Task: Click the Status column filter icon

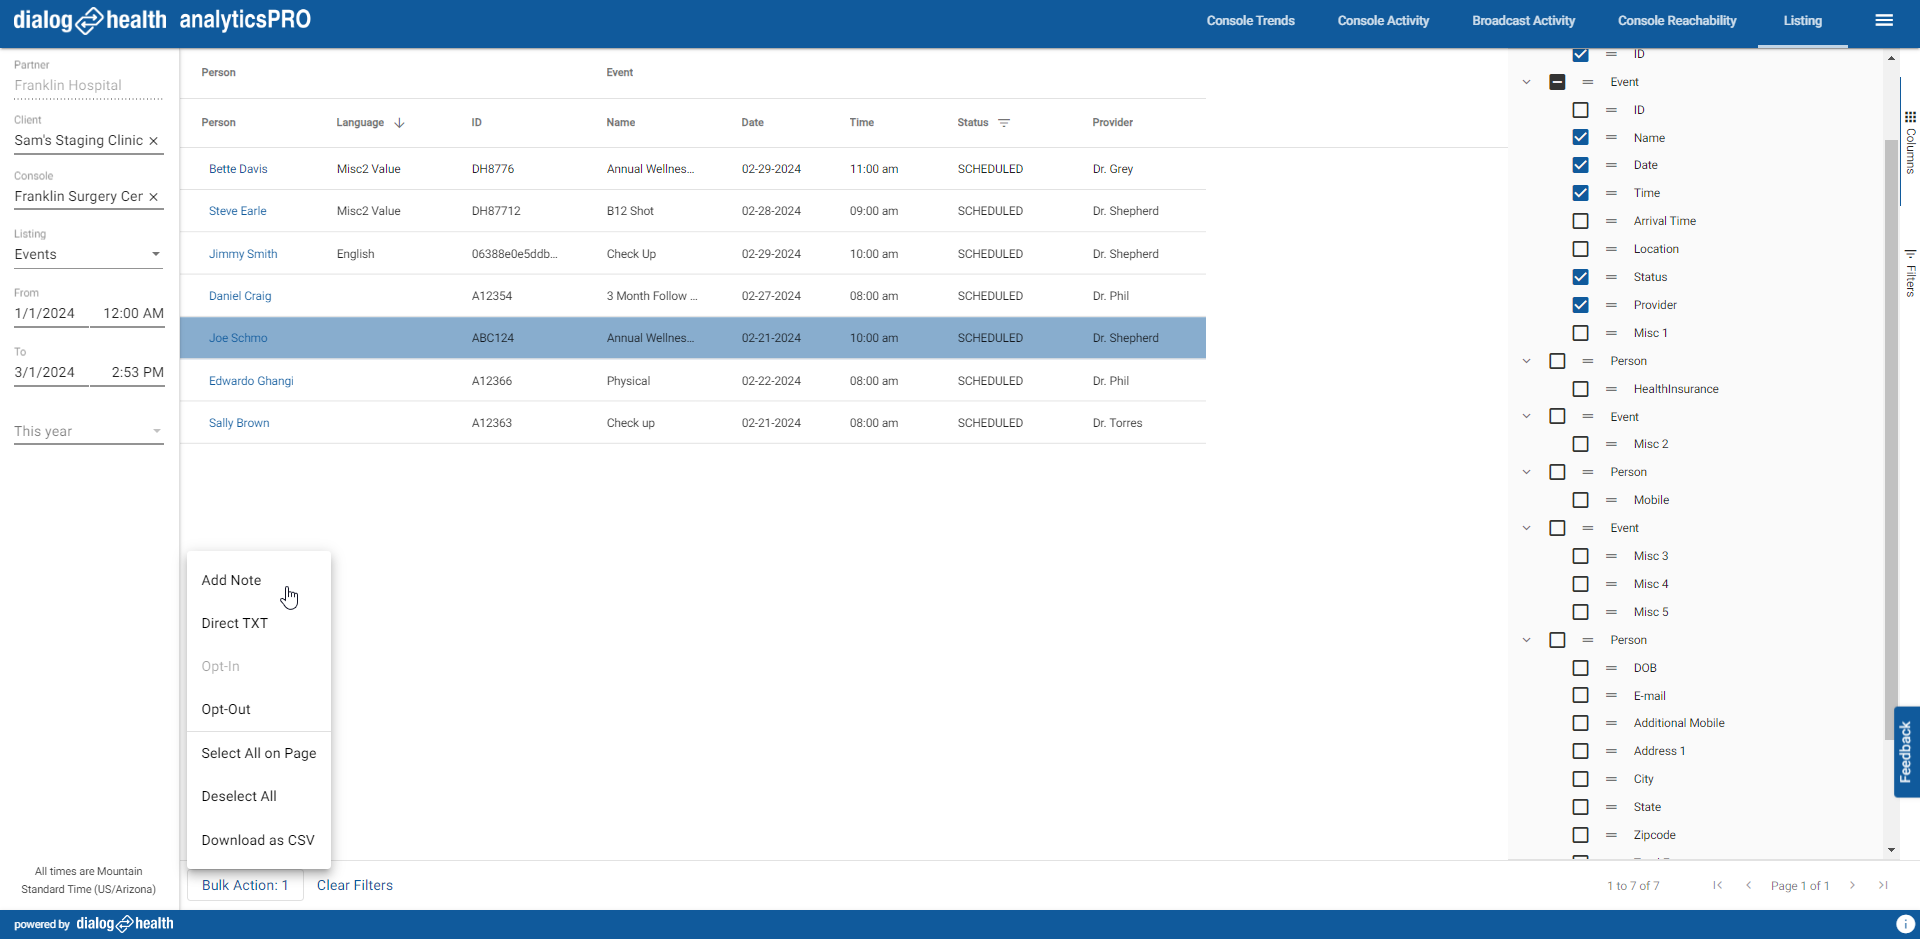Action: (x=1004, y=123)
